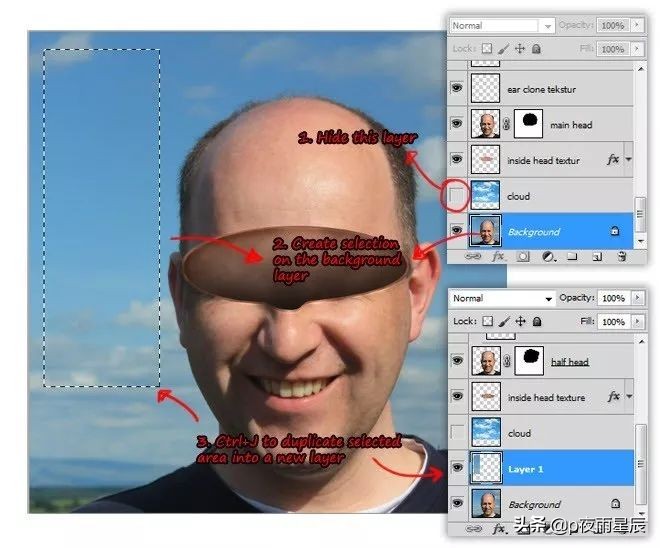
Task: Click padlock on Background layer beneath Layer 1
Action: [x=615, y=503]
